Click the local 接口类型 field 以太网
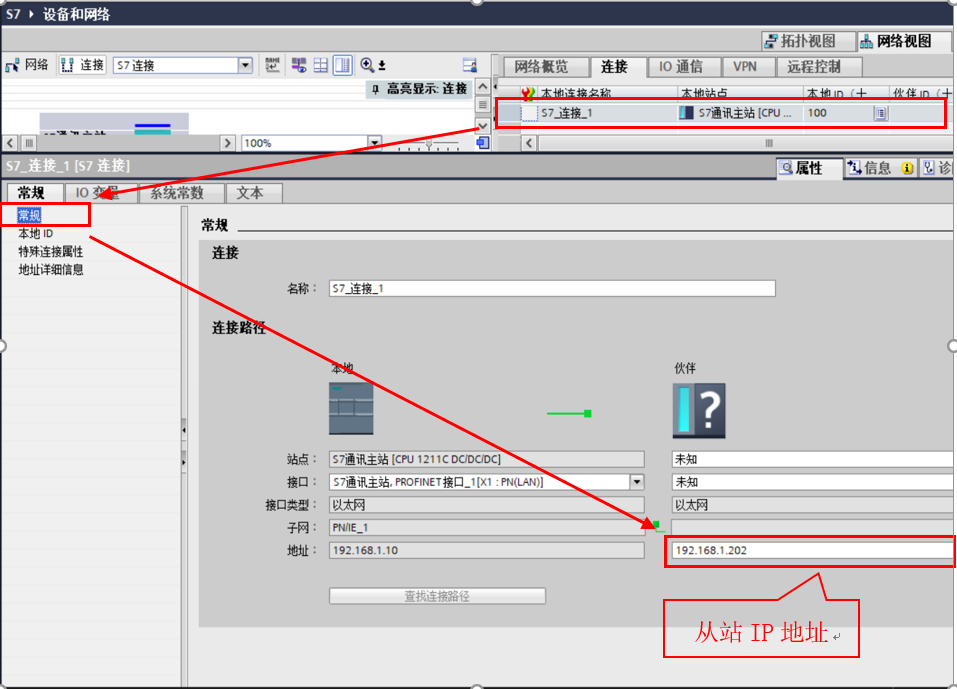The image size is (957, 689). click(x=486, y=505)
